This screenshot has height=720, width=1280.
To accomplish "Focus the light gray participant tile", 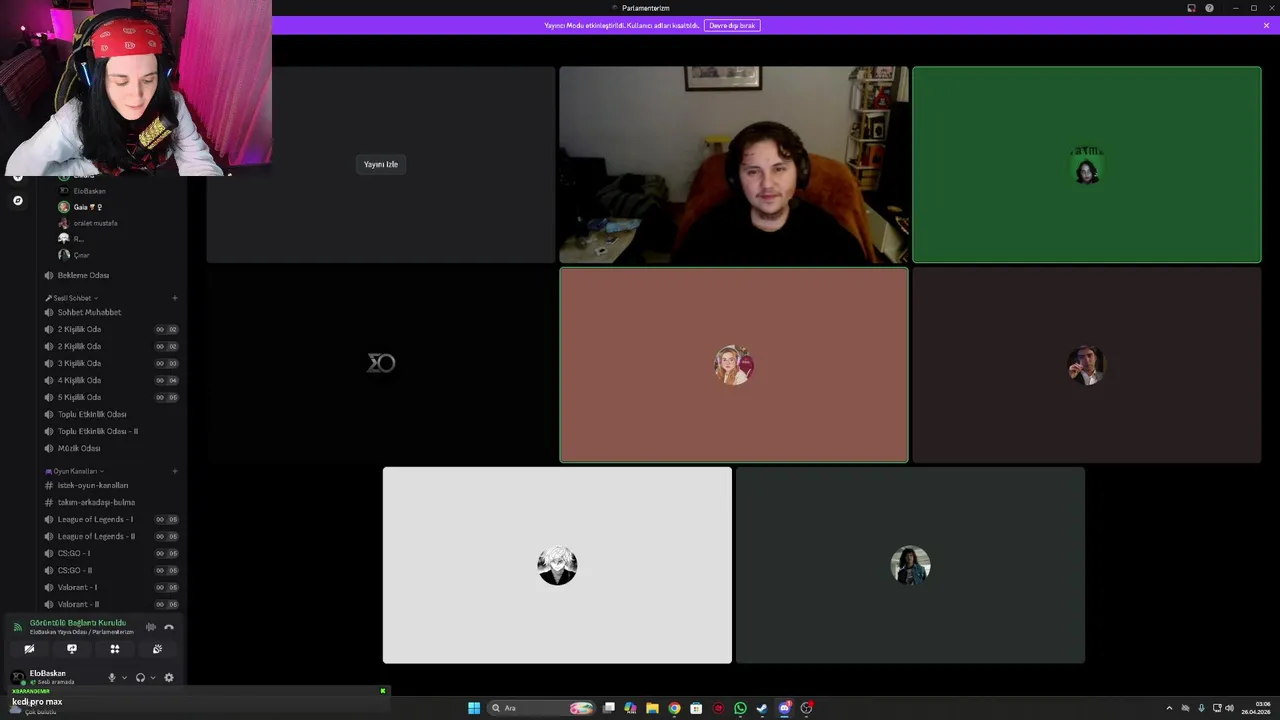I will point(557,565).
